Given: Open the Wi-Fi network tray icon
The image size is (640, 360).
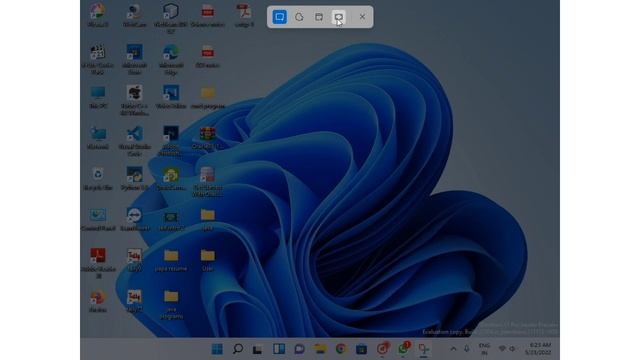Looking at the screenshot, I should [x=502, y=349].
